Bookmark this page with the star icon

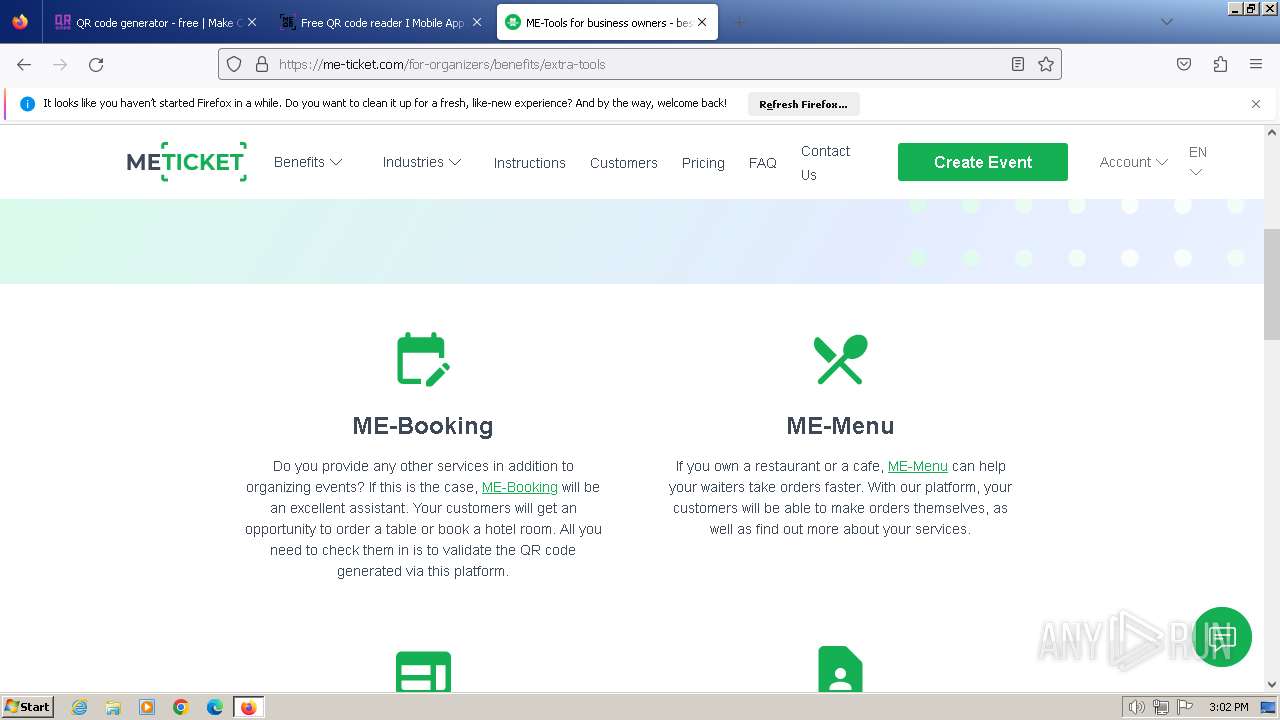click(1046, 64)
